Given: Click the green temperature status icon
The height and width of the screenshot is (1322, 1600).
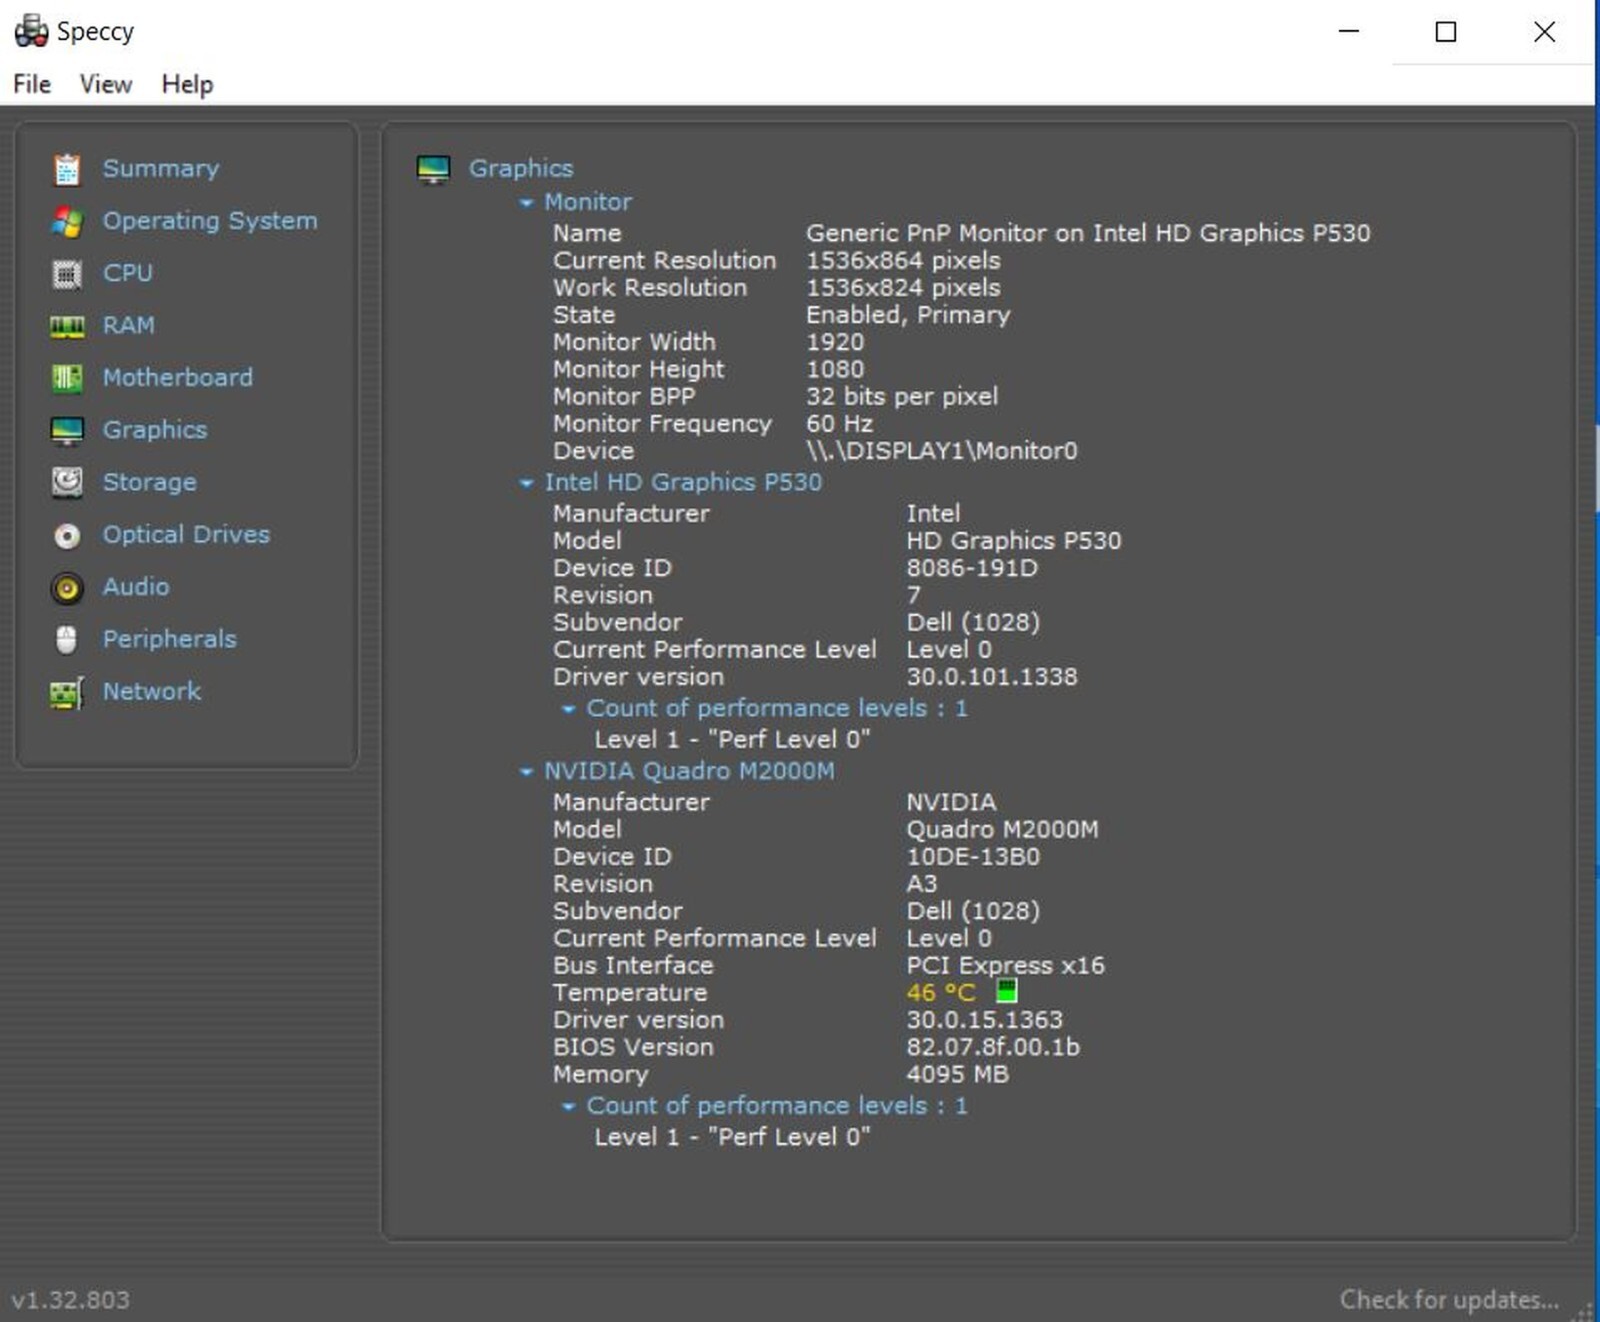Looking at the screenshot, I should pos(1007,991).
